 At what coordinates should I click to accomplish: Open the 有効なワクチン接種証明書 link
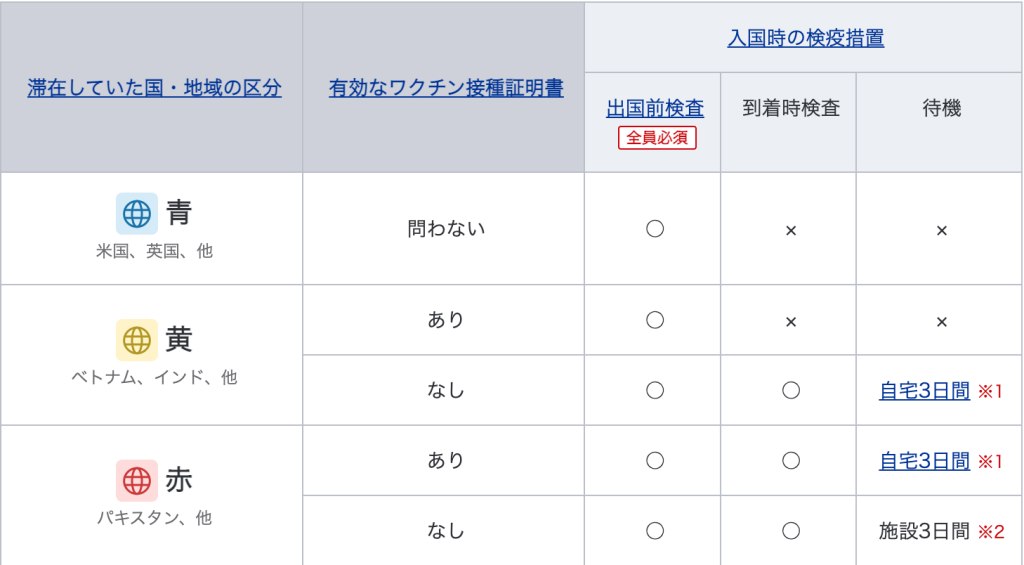446,88
